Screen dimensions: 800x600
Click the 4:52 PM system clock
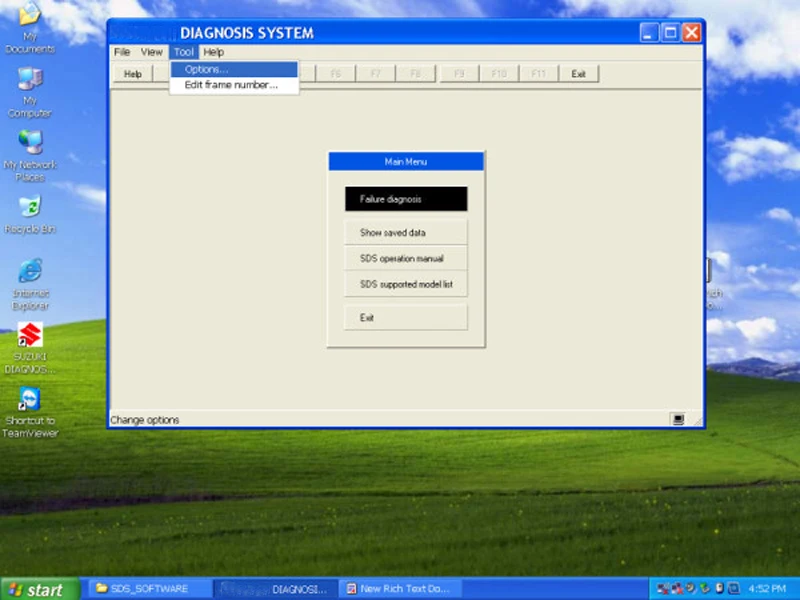(767, 589)
